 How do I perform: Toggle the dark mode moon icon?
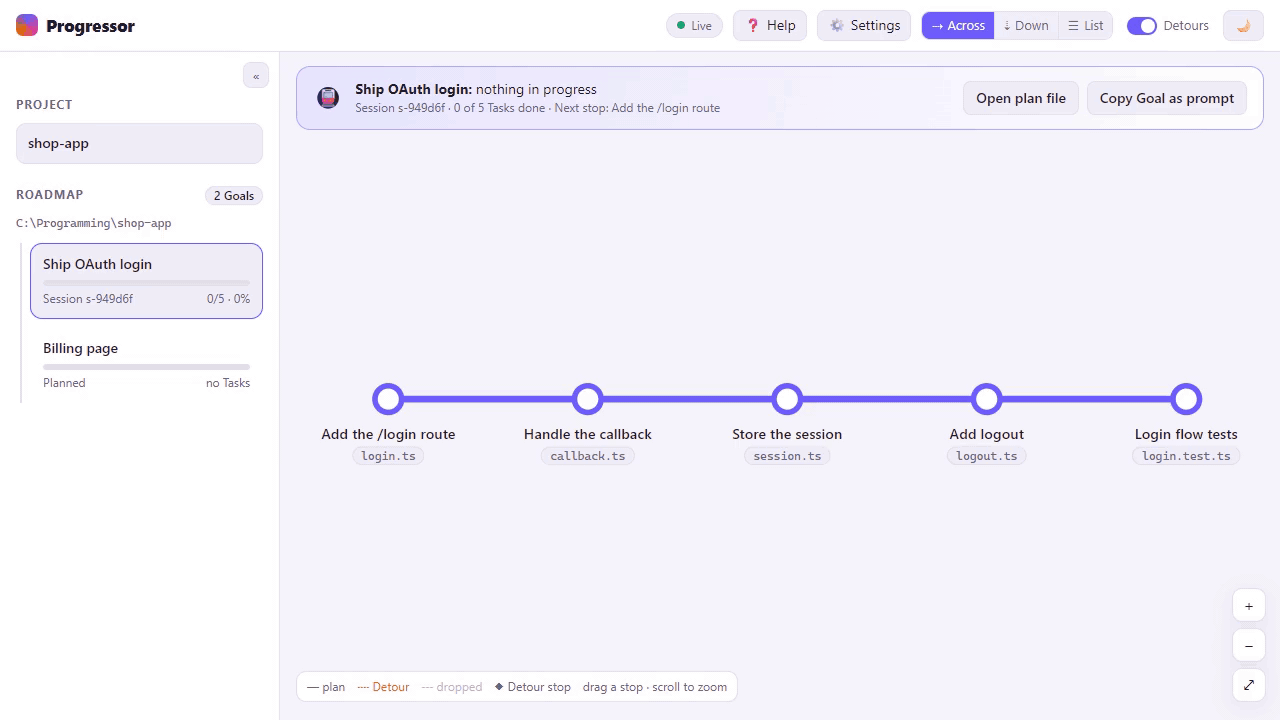(x=1243, y=25)
